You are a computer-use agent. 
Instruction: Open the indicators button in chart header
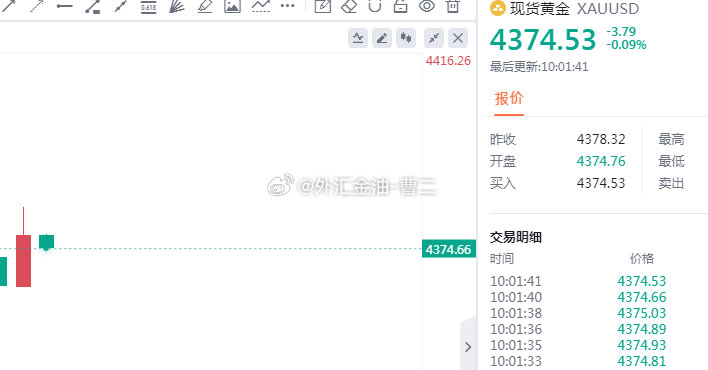[358, 38]
